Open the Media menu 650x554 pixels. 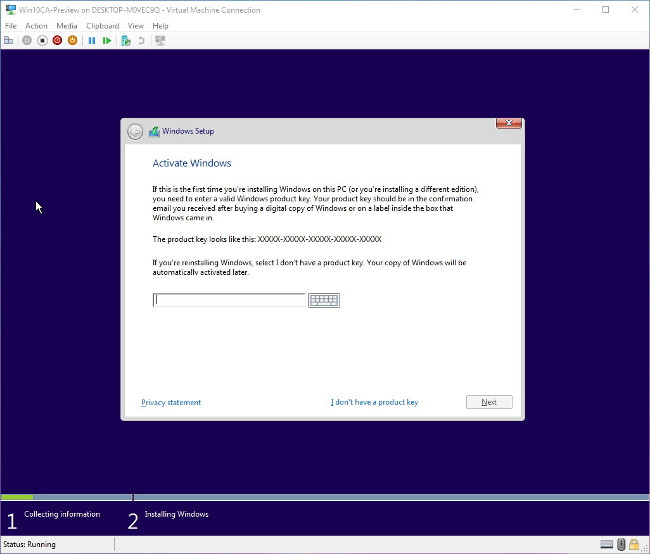[x=67, y=26]
